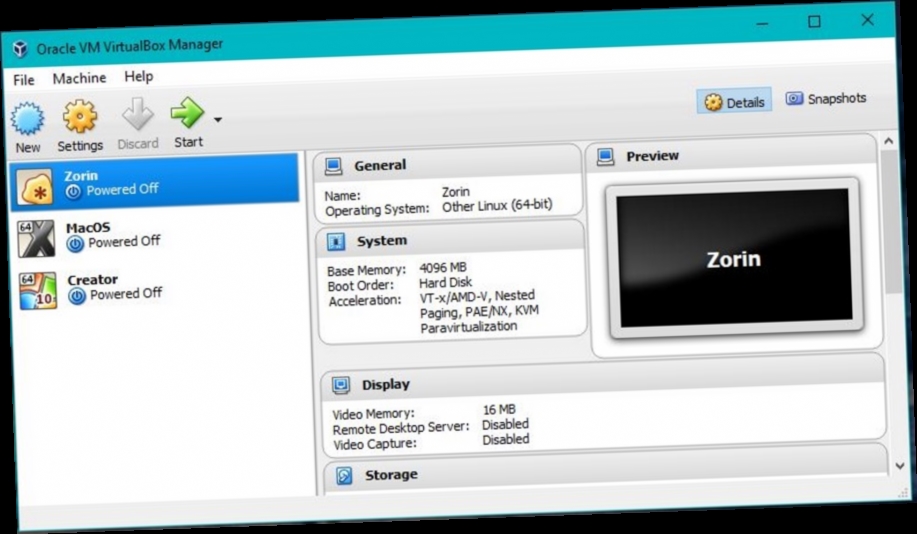
Task: Click the "Other Linux (64-bit)" value
Action: pos(497,205)
